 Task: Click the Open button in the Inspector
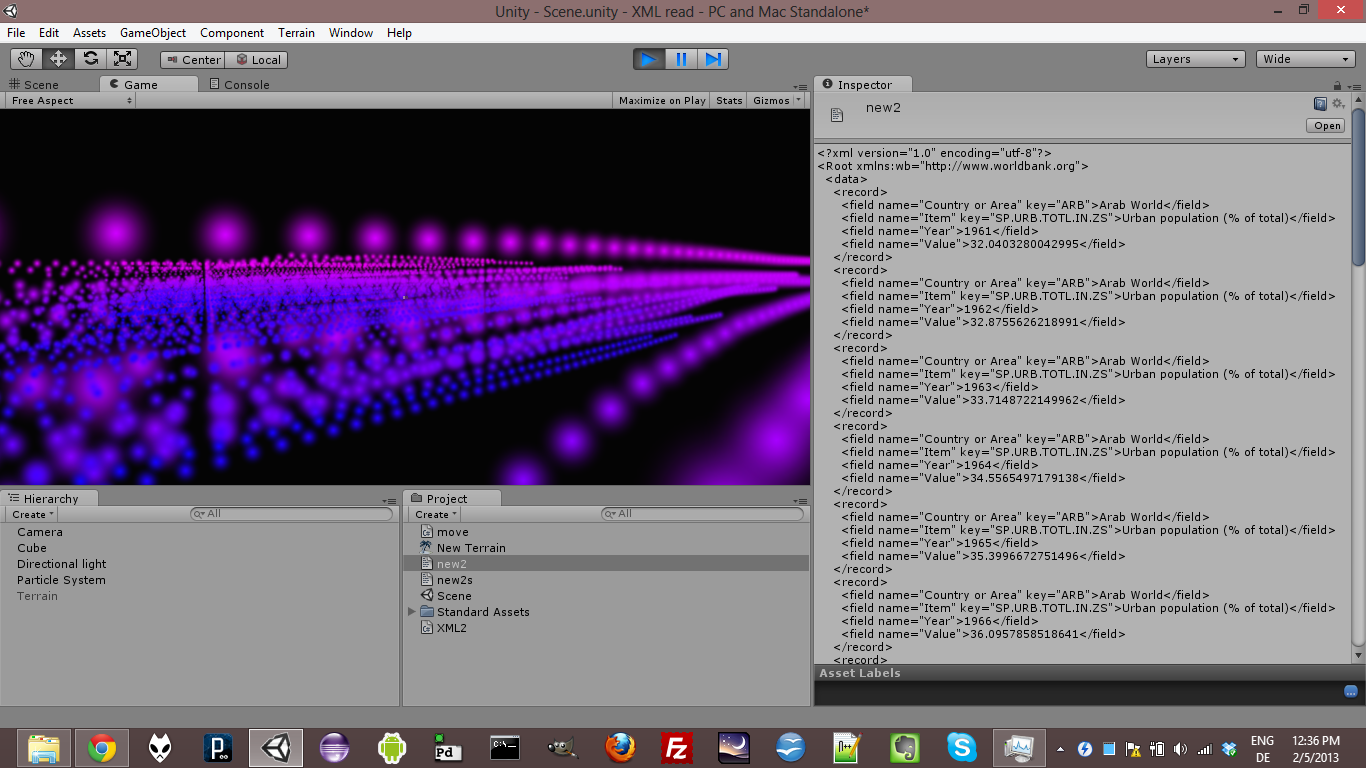(1325, 125)
